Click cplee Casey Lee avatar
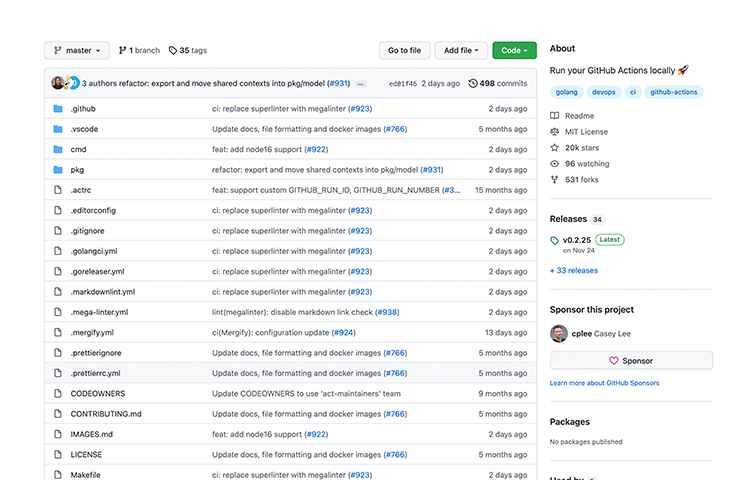750x480 pixels. pos(559,334)
